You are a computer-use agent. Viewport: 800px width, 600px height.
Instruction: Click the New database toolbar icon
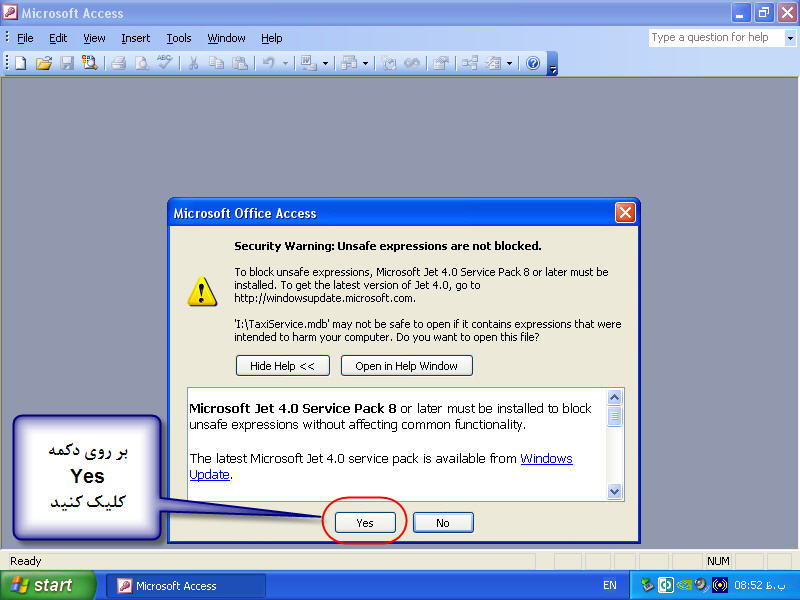tap(20, 63)
